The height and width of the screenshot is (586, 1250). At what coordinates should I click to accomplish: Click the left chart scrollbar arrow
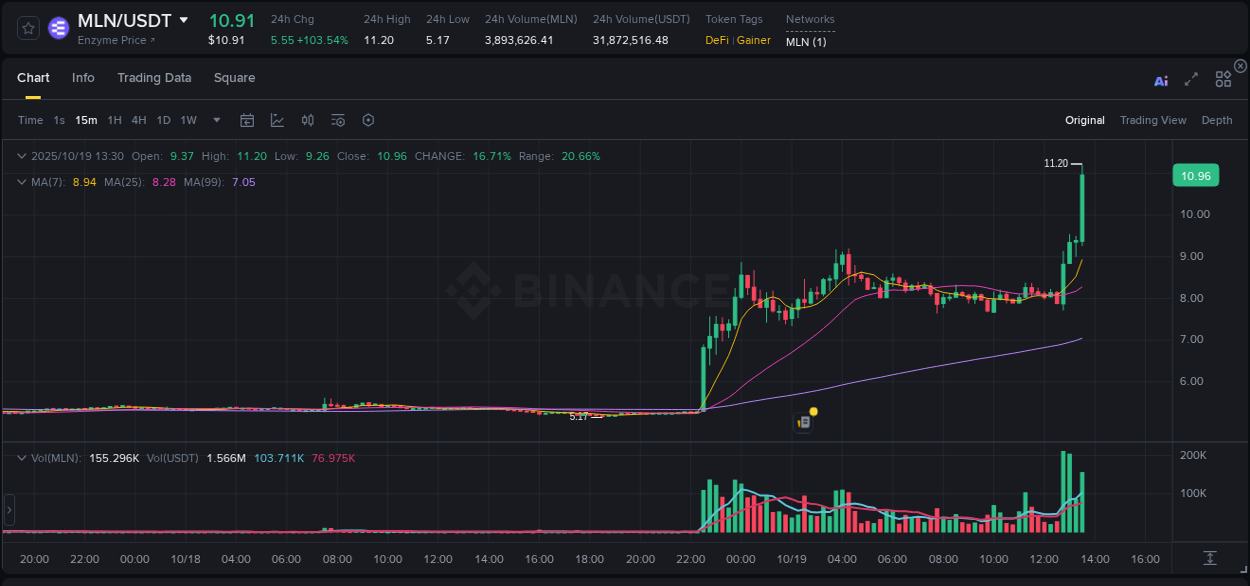[9, 510]
